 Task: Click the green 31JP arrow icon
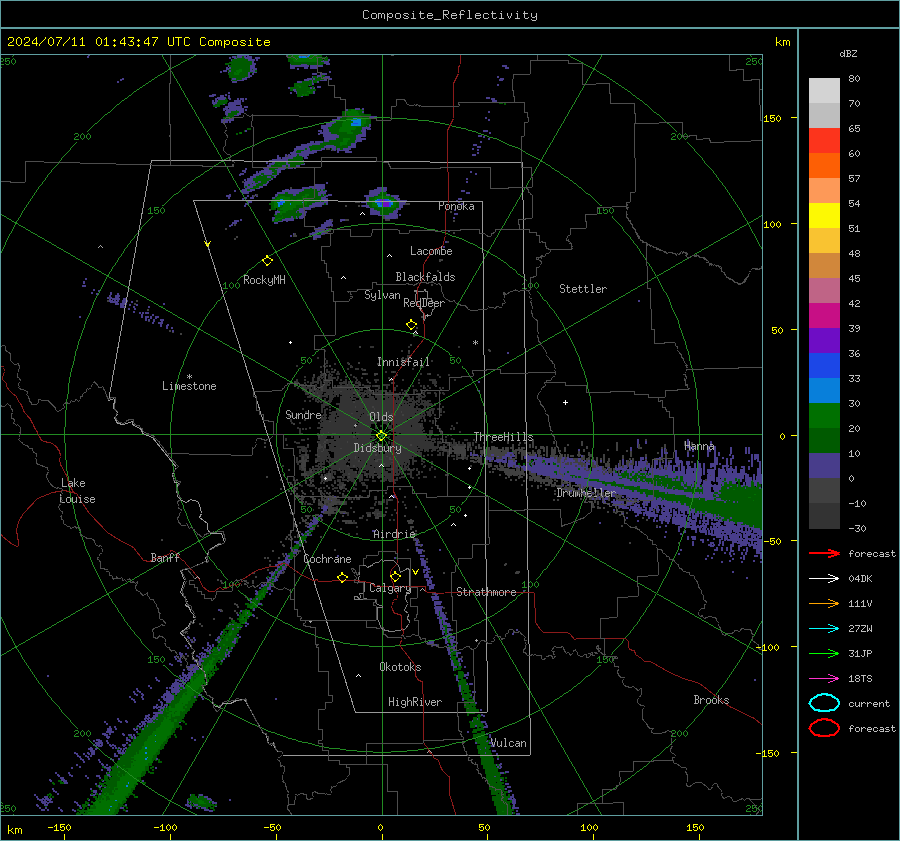click(x=824, y=653)
